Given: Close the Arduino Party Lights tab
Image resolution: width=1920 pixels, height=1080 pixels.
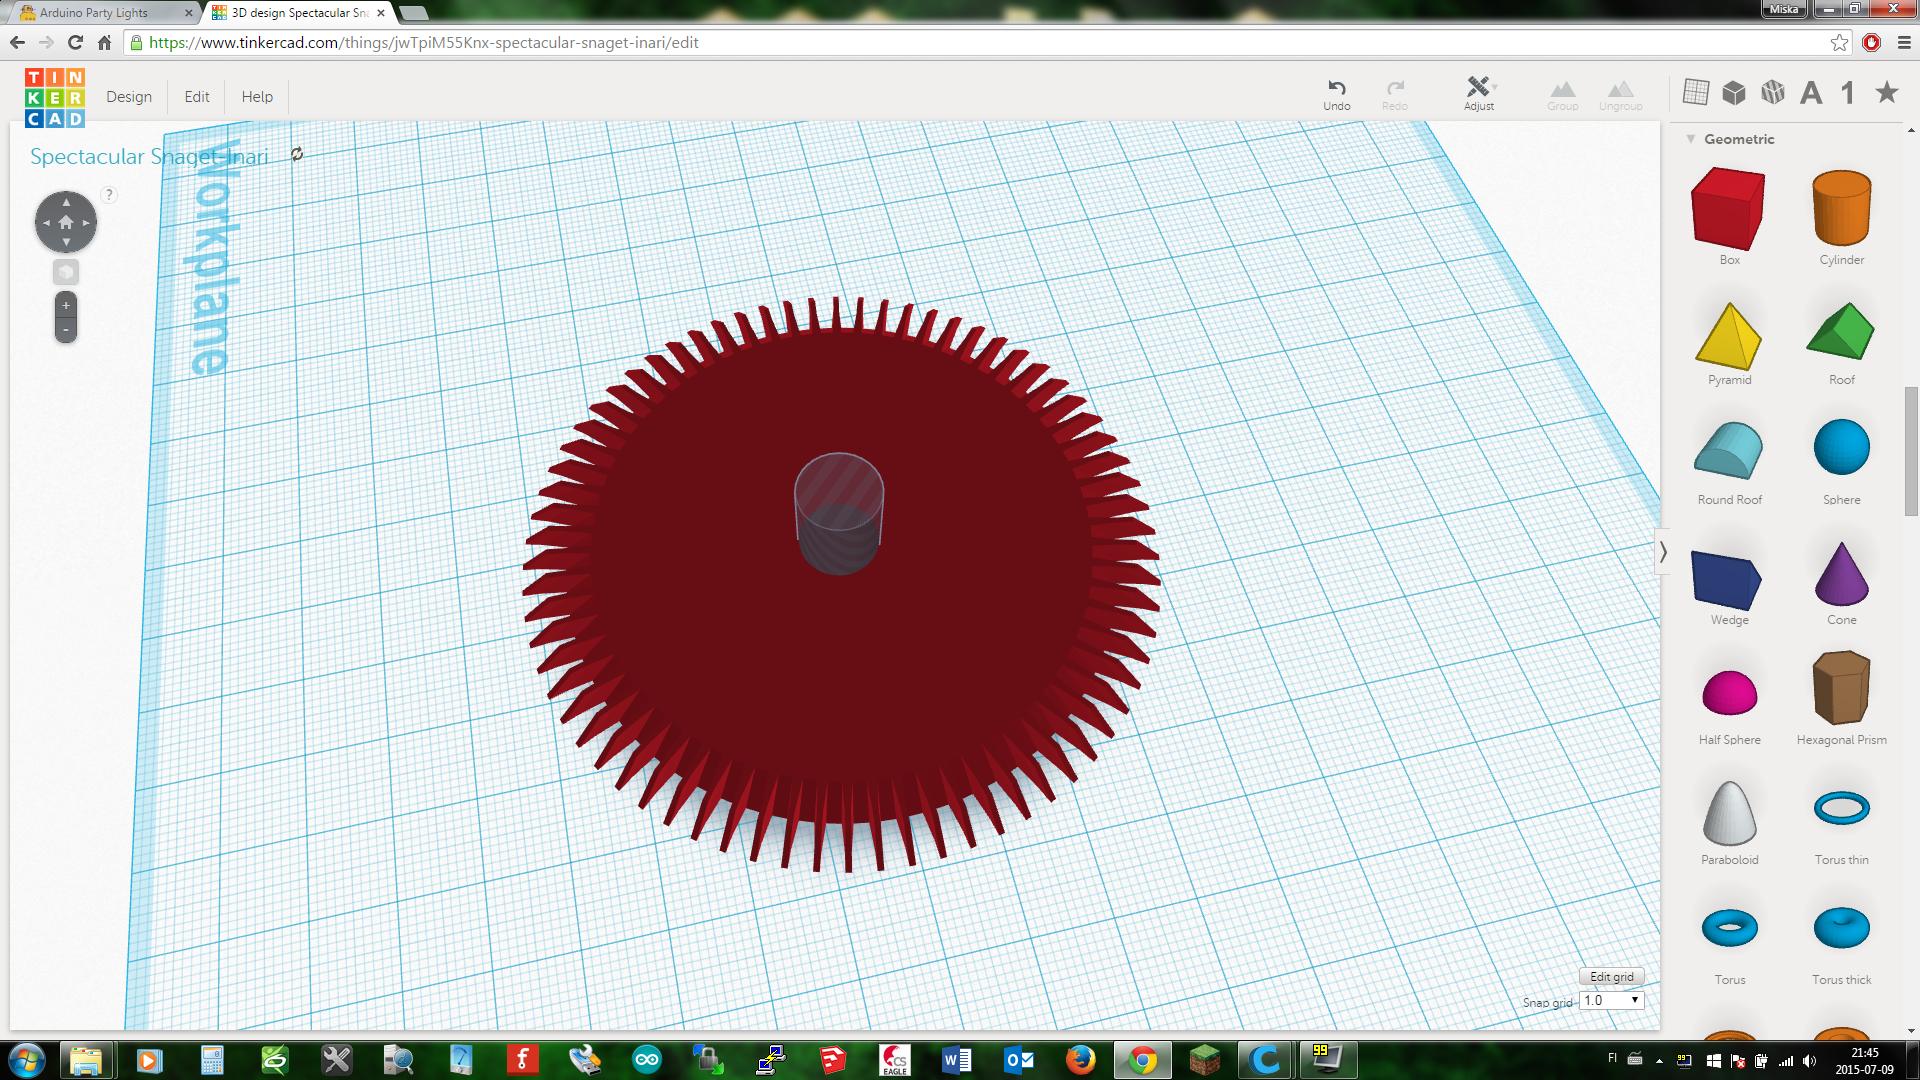Looking at the screenshot, I should point(188,13).
